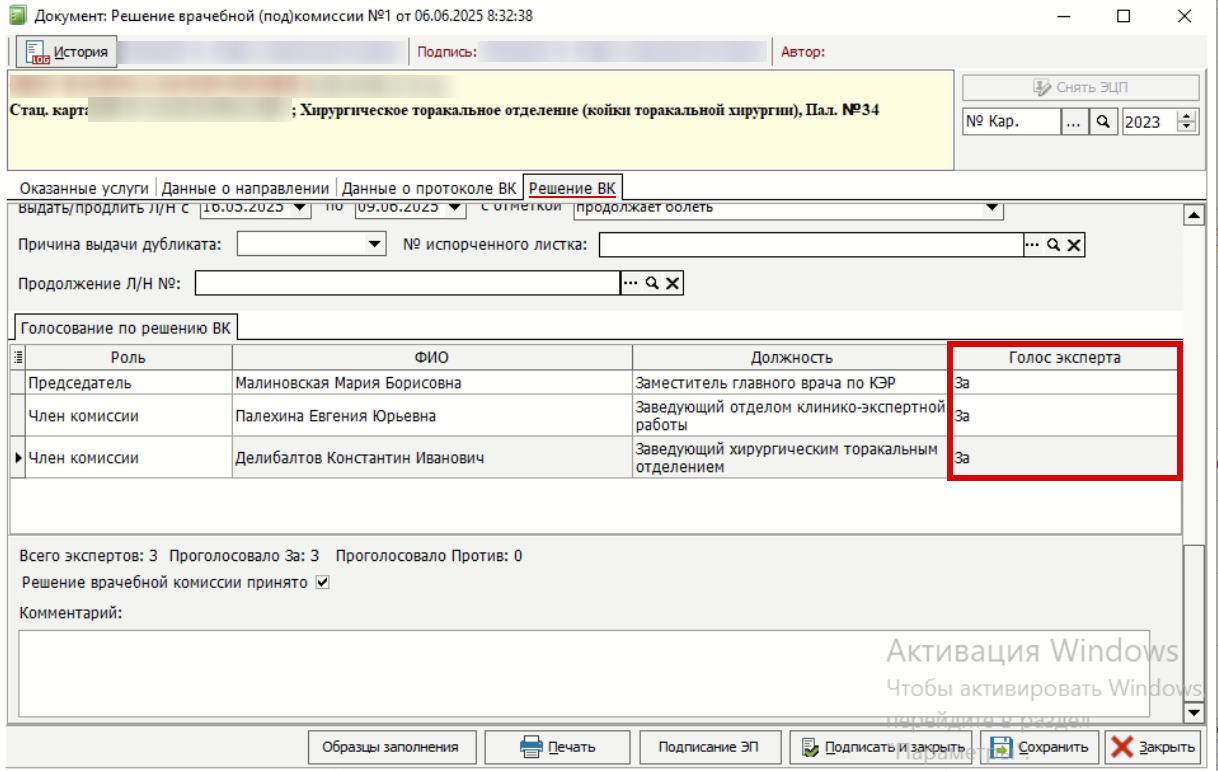
Task: Switch to Данные о протоколе ВК tab
Action: pos(429,188)
